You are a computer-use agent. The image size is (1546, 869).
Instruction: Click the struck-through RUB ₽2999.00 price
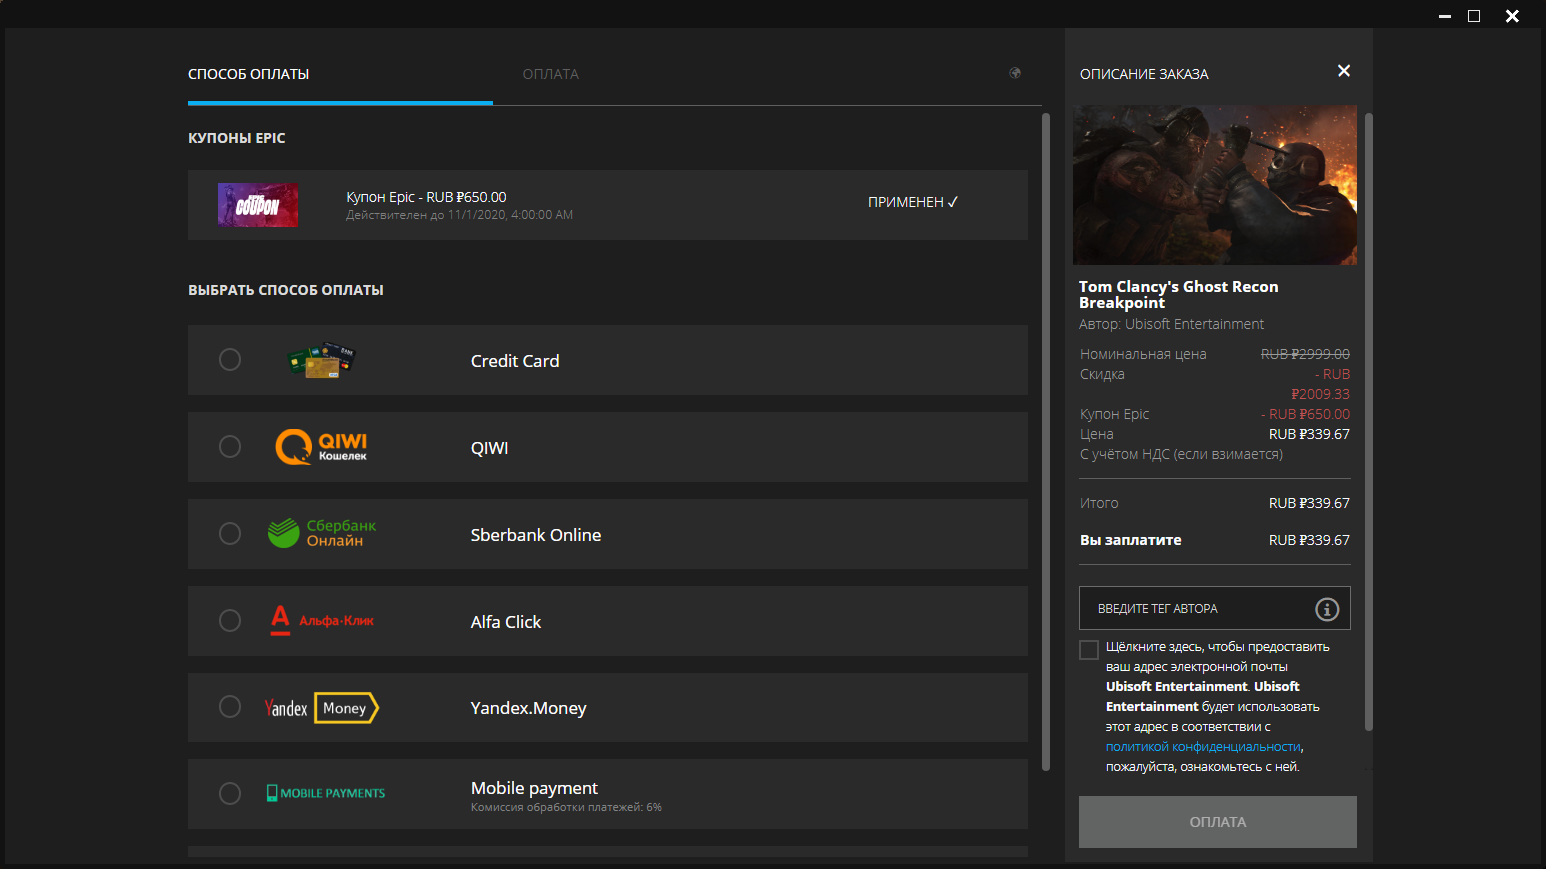click(1305, 354)
